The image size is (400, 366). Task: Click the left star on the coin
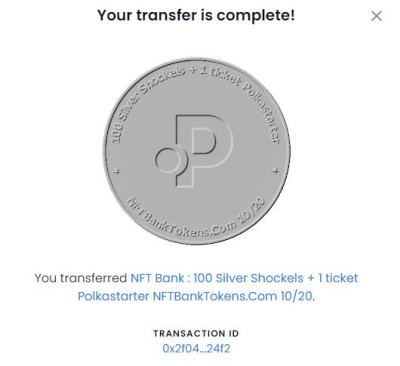pyautogui.click(x=117, y=172)
